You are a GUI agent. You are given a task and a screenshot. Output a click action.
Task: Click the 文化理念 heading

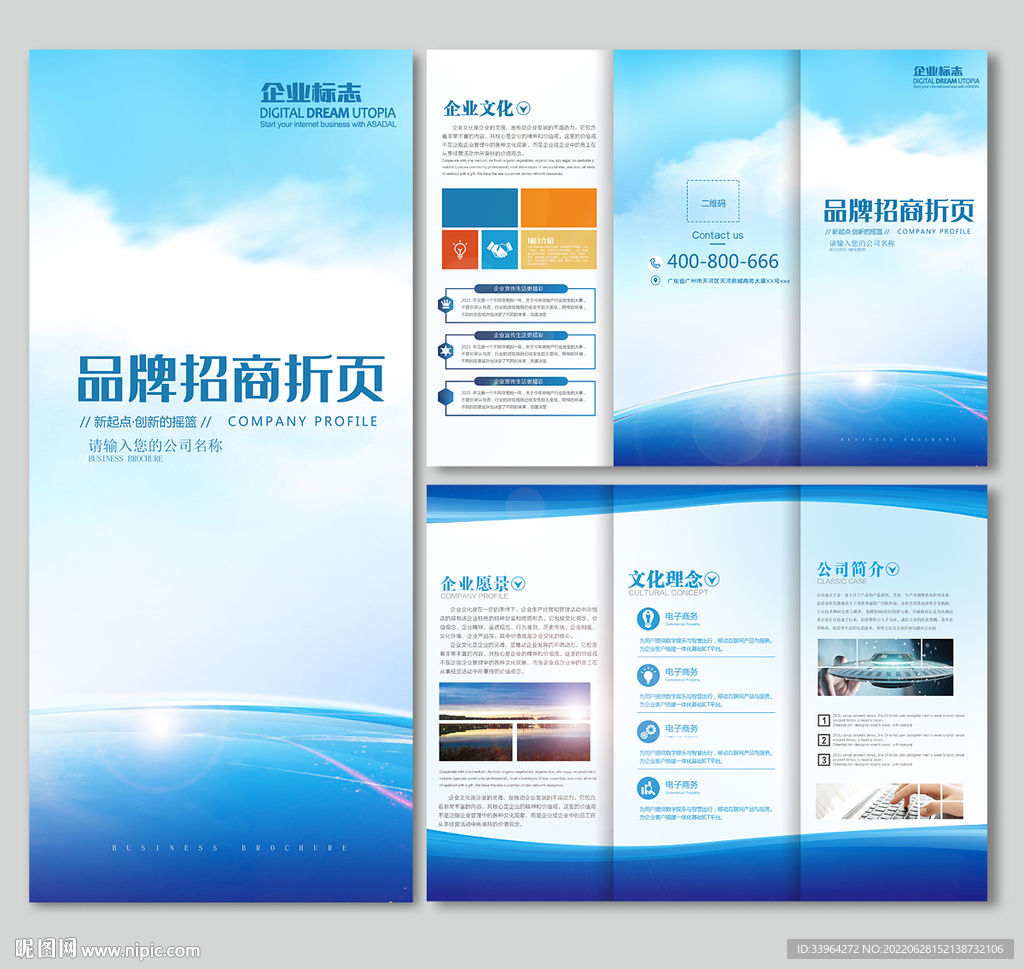(665, 579)
